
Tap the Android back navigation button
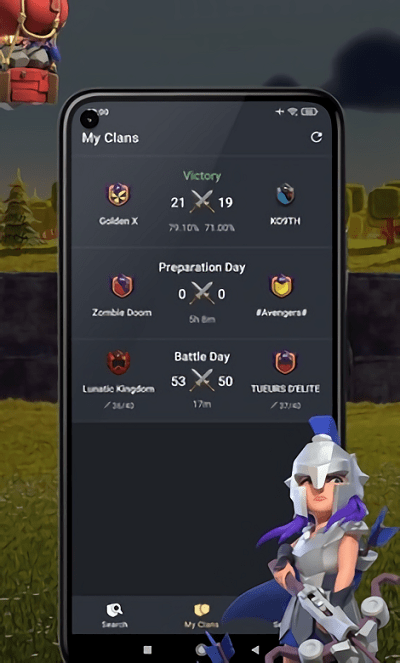click(x=255, y=649)
